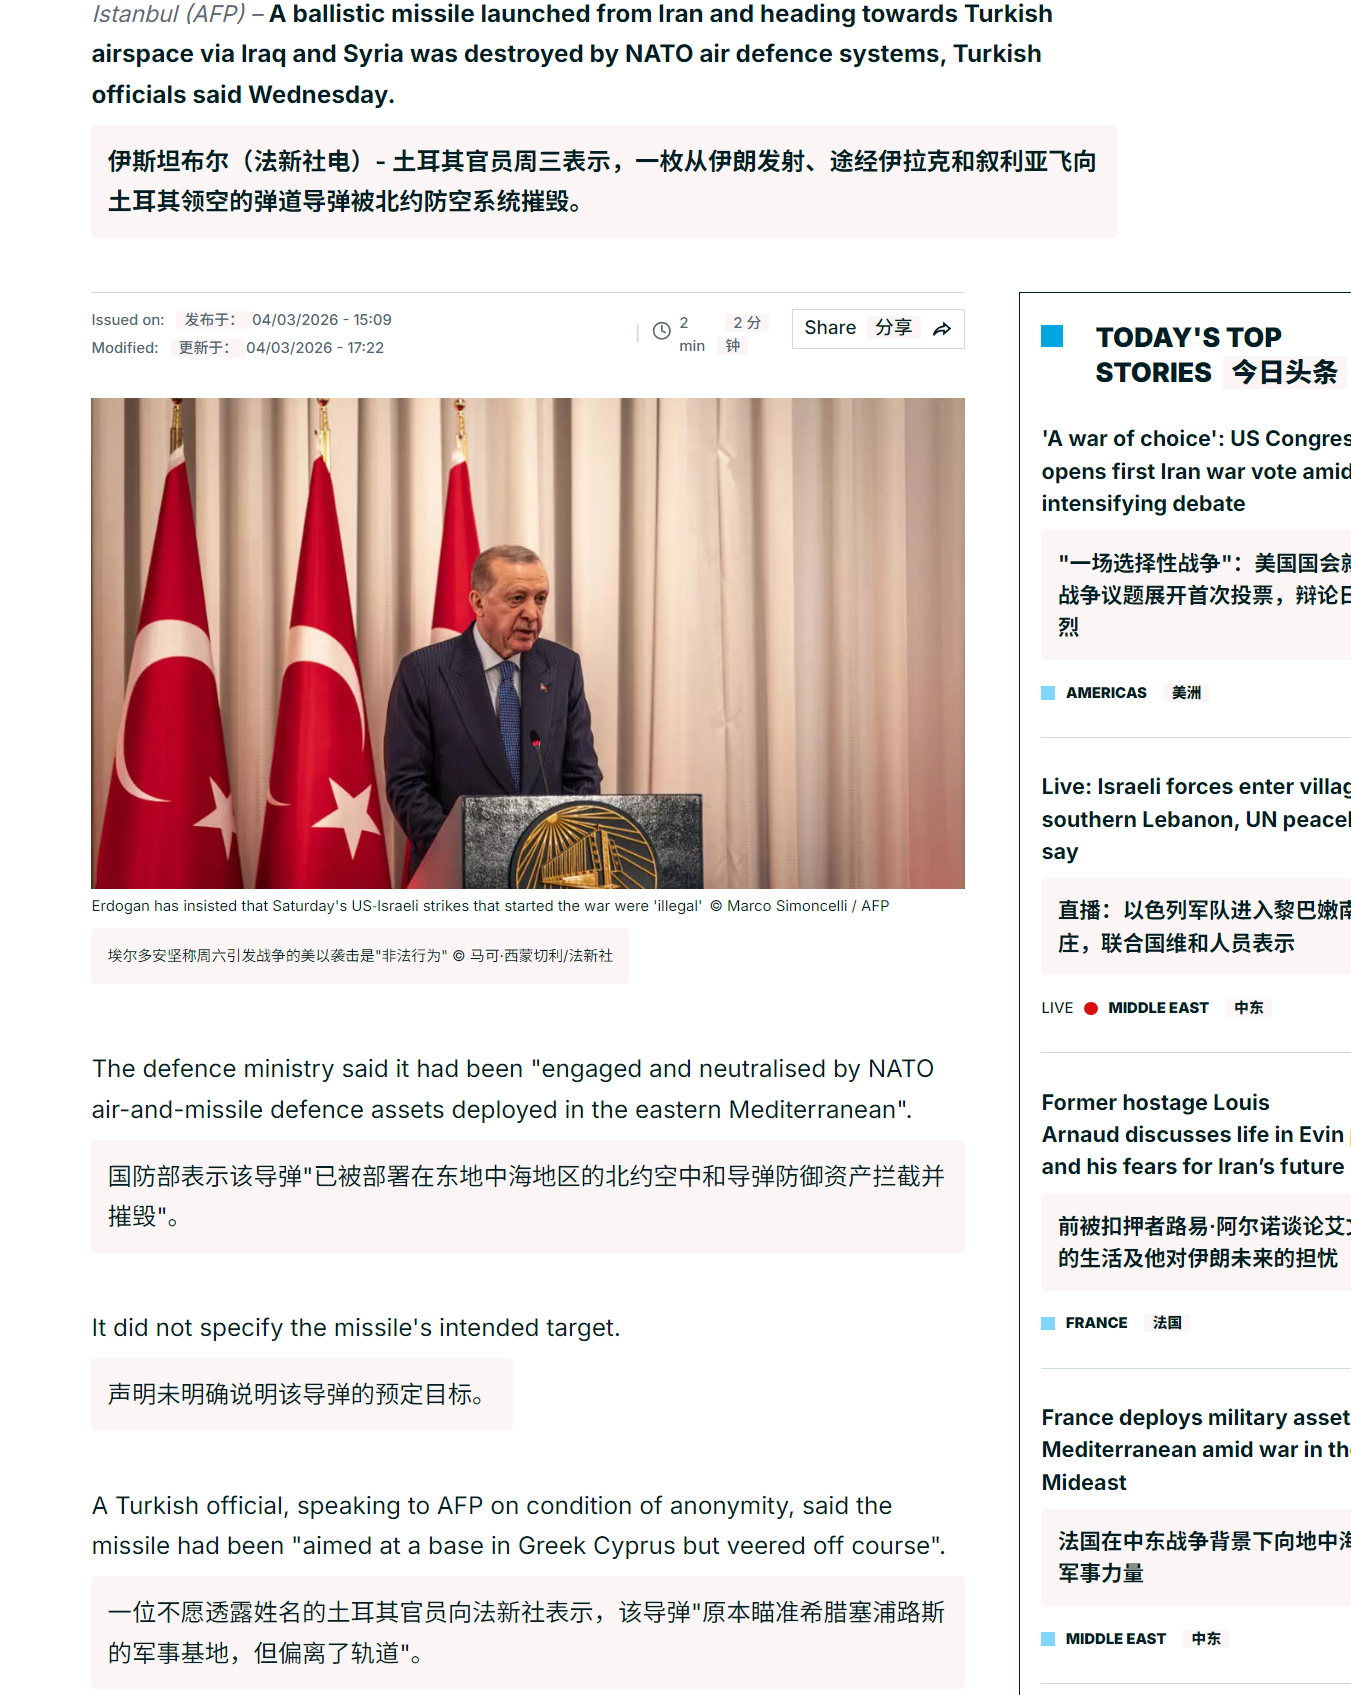Screen dimensions: 1351x1695
Task: Open France deploys military assets story
Action: (x=1196, y=1450)
